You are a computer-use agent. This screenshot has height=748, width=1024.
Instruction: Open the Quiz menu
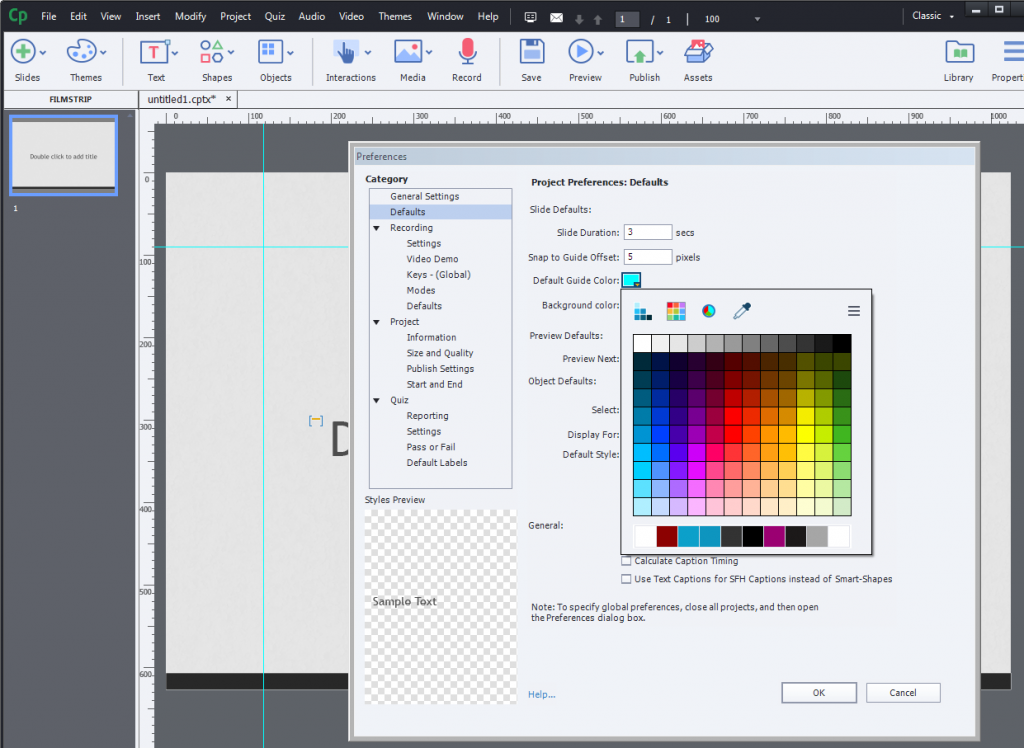pos(274,16)
